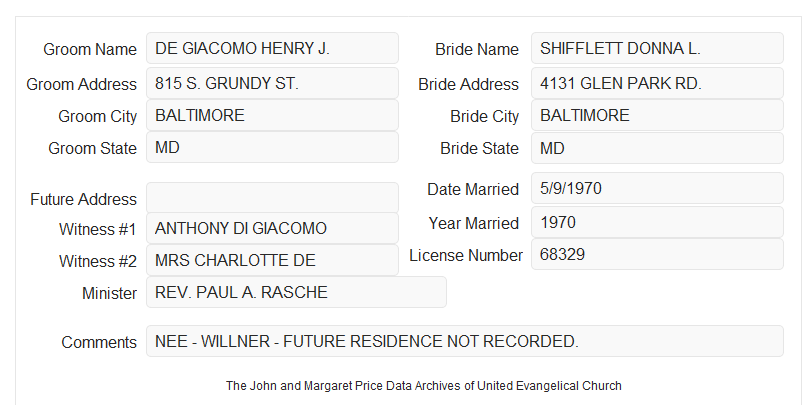
Task: Click the empty Future Address field
Action: point(272,198)
